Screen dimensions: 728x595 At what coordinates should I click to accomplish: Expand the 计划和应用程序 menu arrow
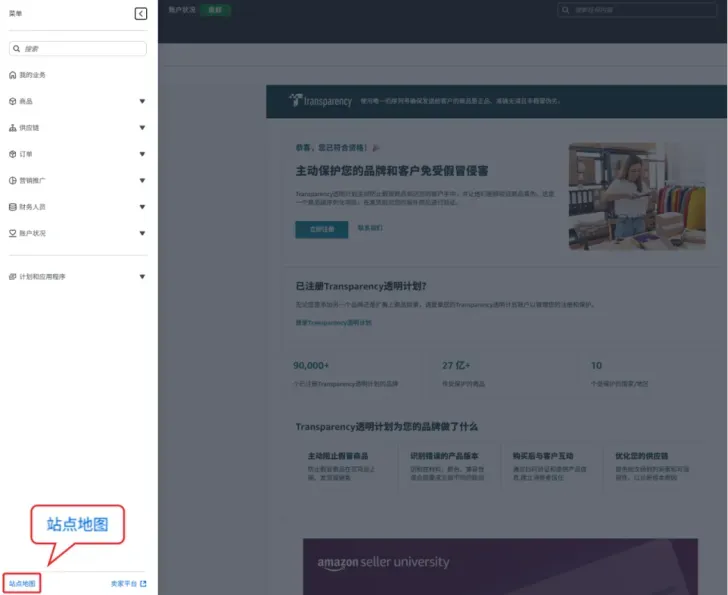tap(142, 277)
